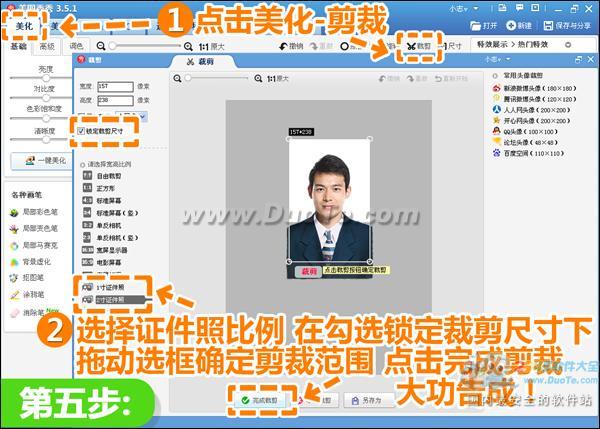
Task: Open the 背景虚化 background blur tool
Action: 31,262
